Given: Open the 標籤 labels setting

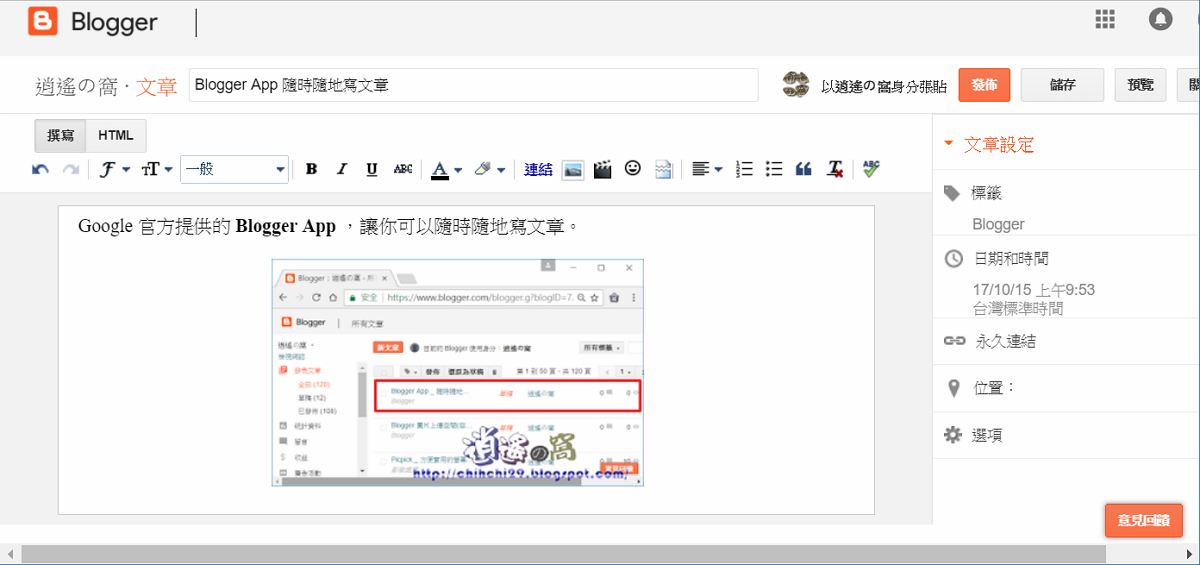Looking at the screenshot, I should pyautogui.click(x=987, y=192).
